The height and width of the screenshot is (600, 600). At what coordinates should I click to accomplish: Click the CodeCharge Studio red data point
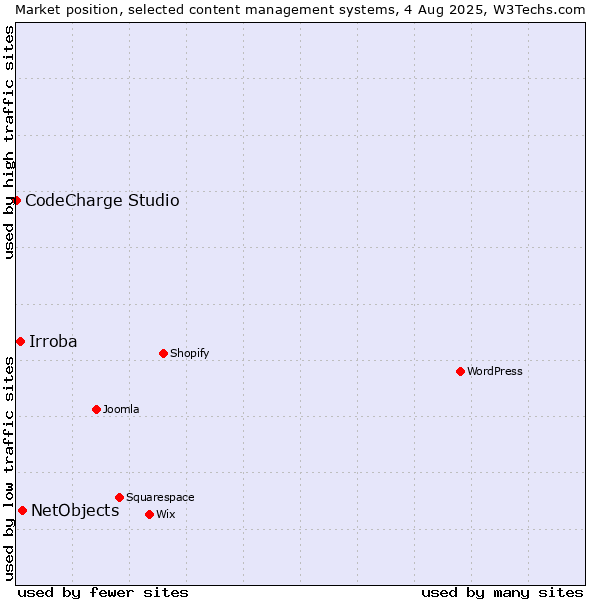click(16, 201)
